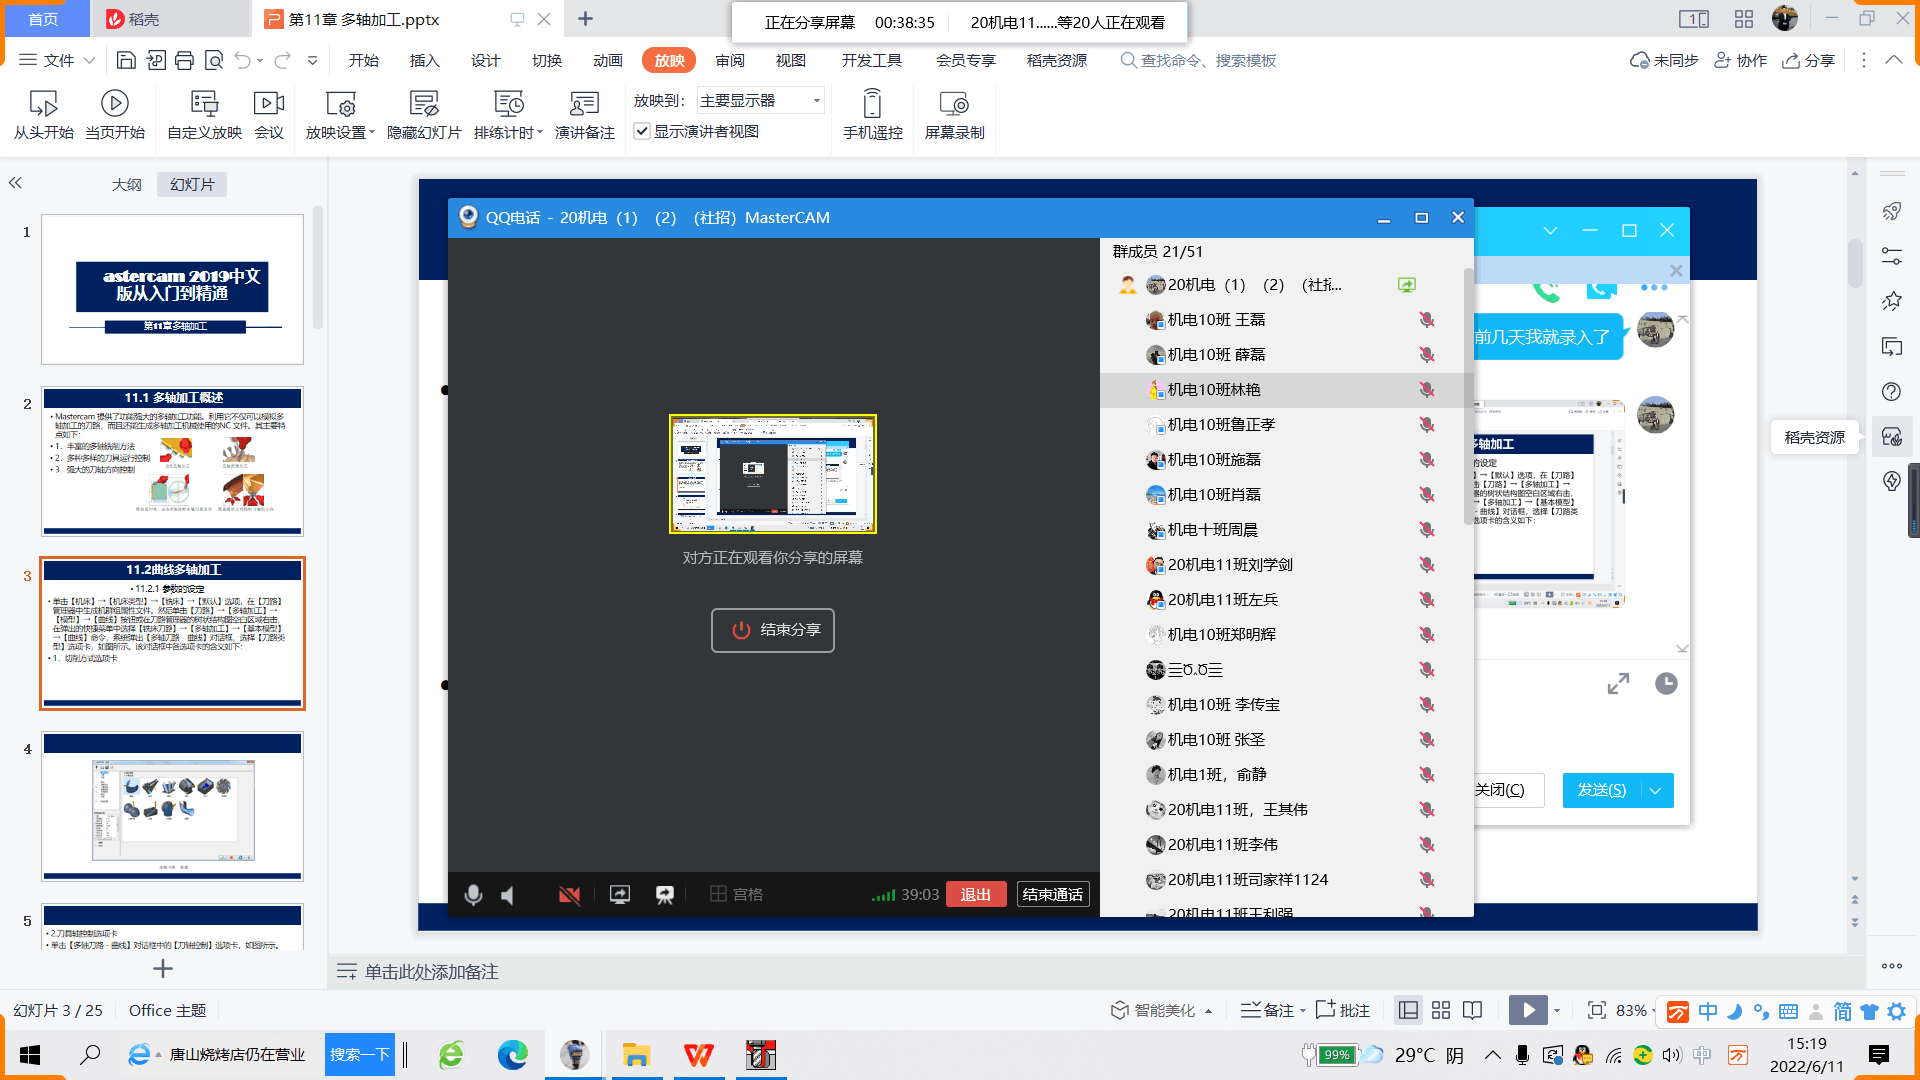1920x1080 pixels.
Task: Click 隐藏幻灯片 hide slide icon
Action: (424, 104)
